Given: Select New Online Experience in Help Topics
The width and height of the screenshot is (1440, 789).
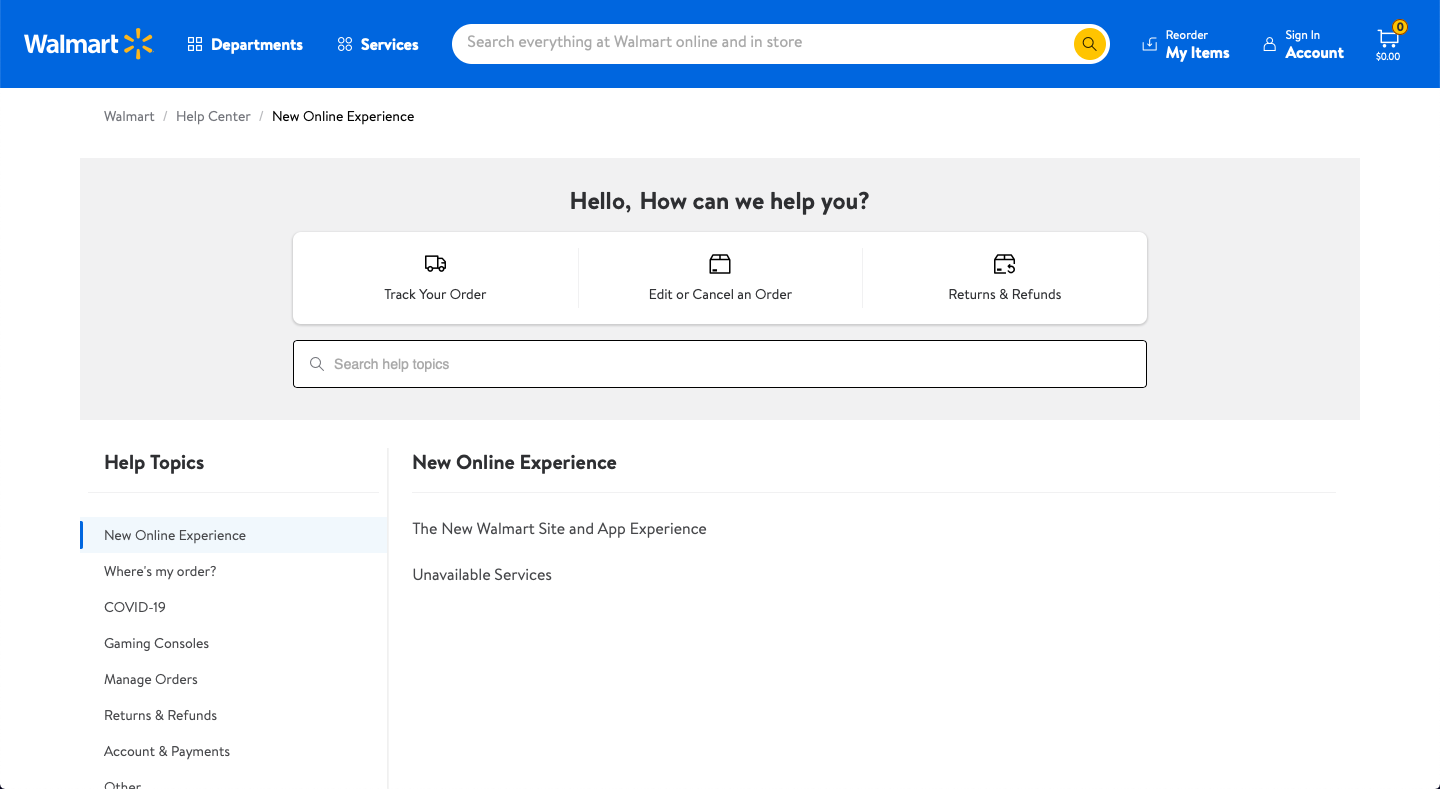Looking at the screenshot, I should tap(234, 535).
